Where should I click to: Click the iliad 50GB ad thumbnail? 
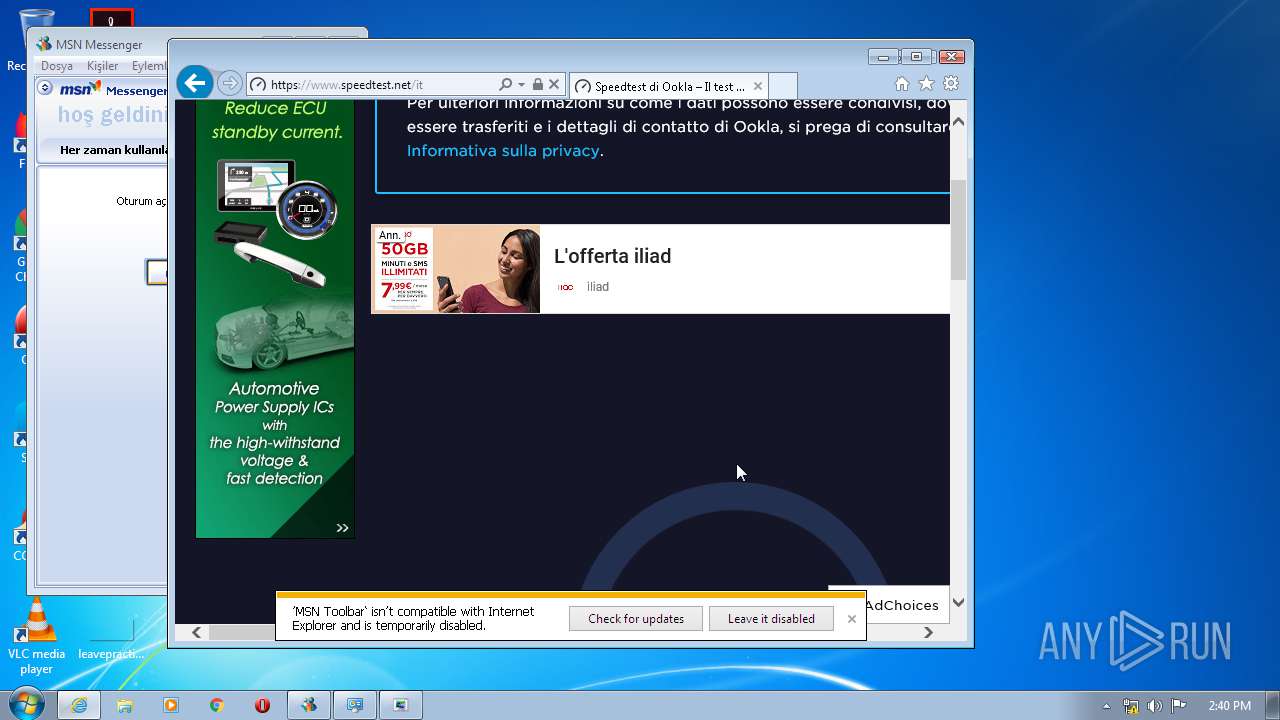[x=456, y=269]
